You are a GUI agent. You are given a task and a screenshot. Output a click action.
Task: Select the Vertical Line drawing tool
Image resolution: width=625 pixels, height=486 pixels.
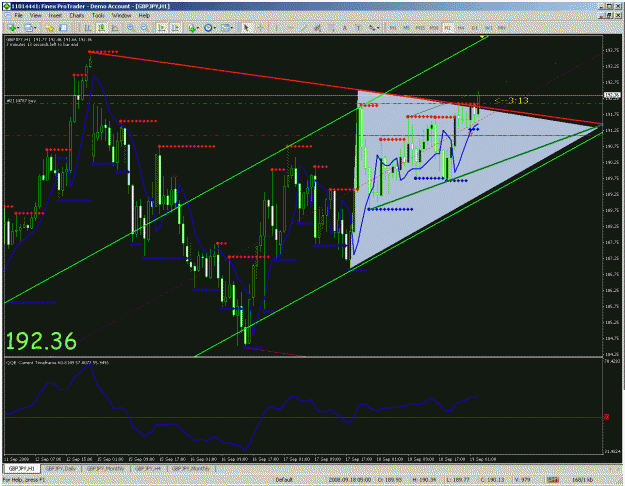[276, 28]
